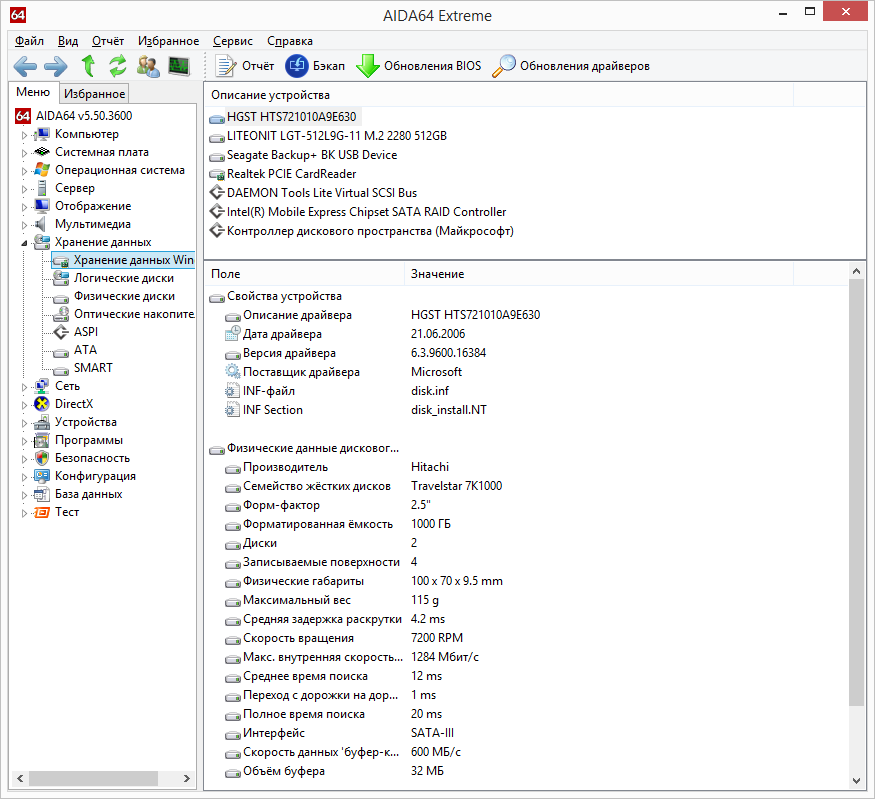
Task: Open user management icon in toolbar
Action: pos(148,66)
